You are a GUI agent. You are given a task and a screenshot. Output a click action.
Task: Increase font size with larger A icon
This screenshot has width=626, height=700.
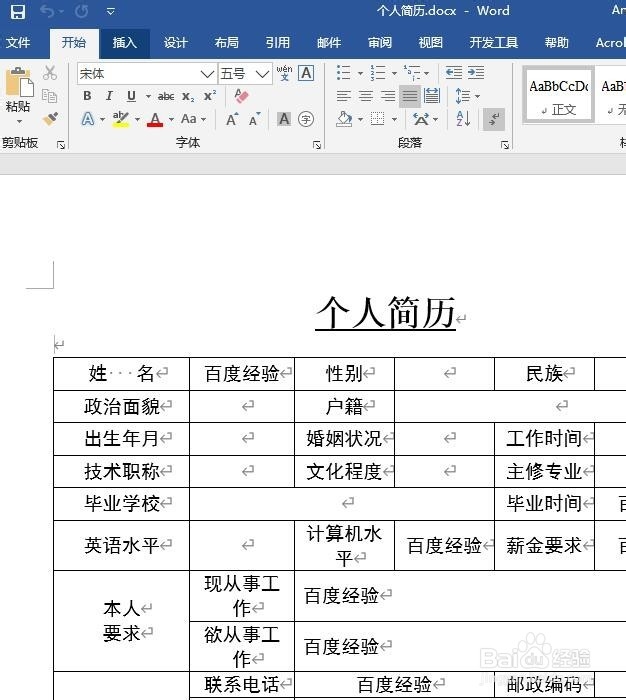click(232, 119)
